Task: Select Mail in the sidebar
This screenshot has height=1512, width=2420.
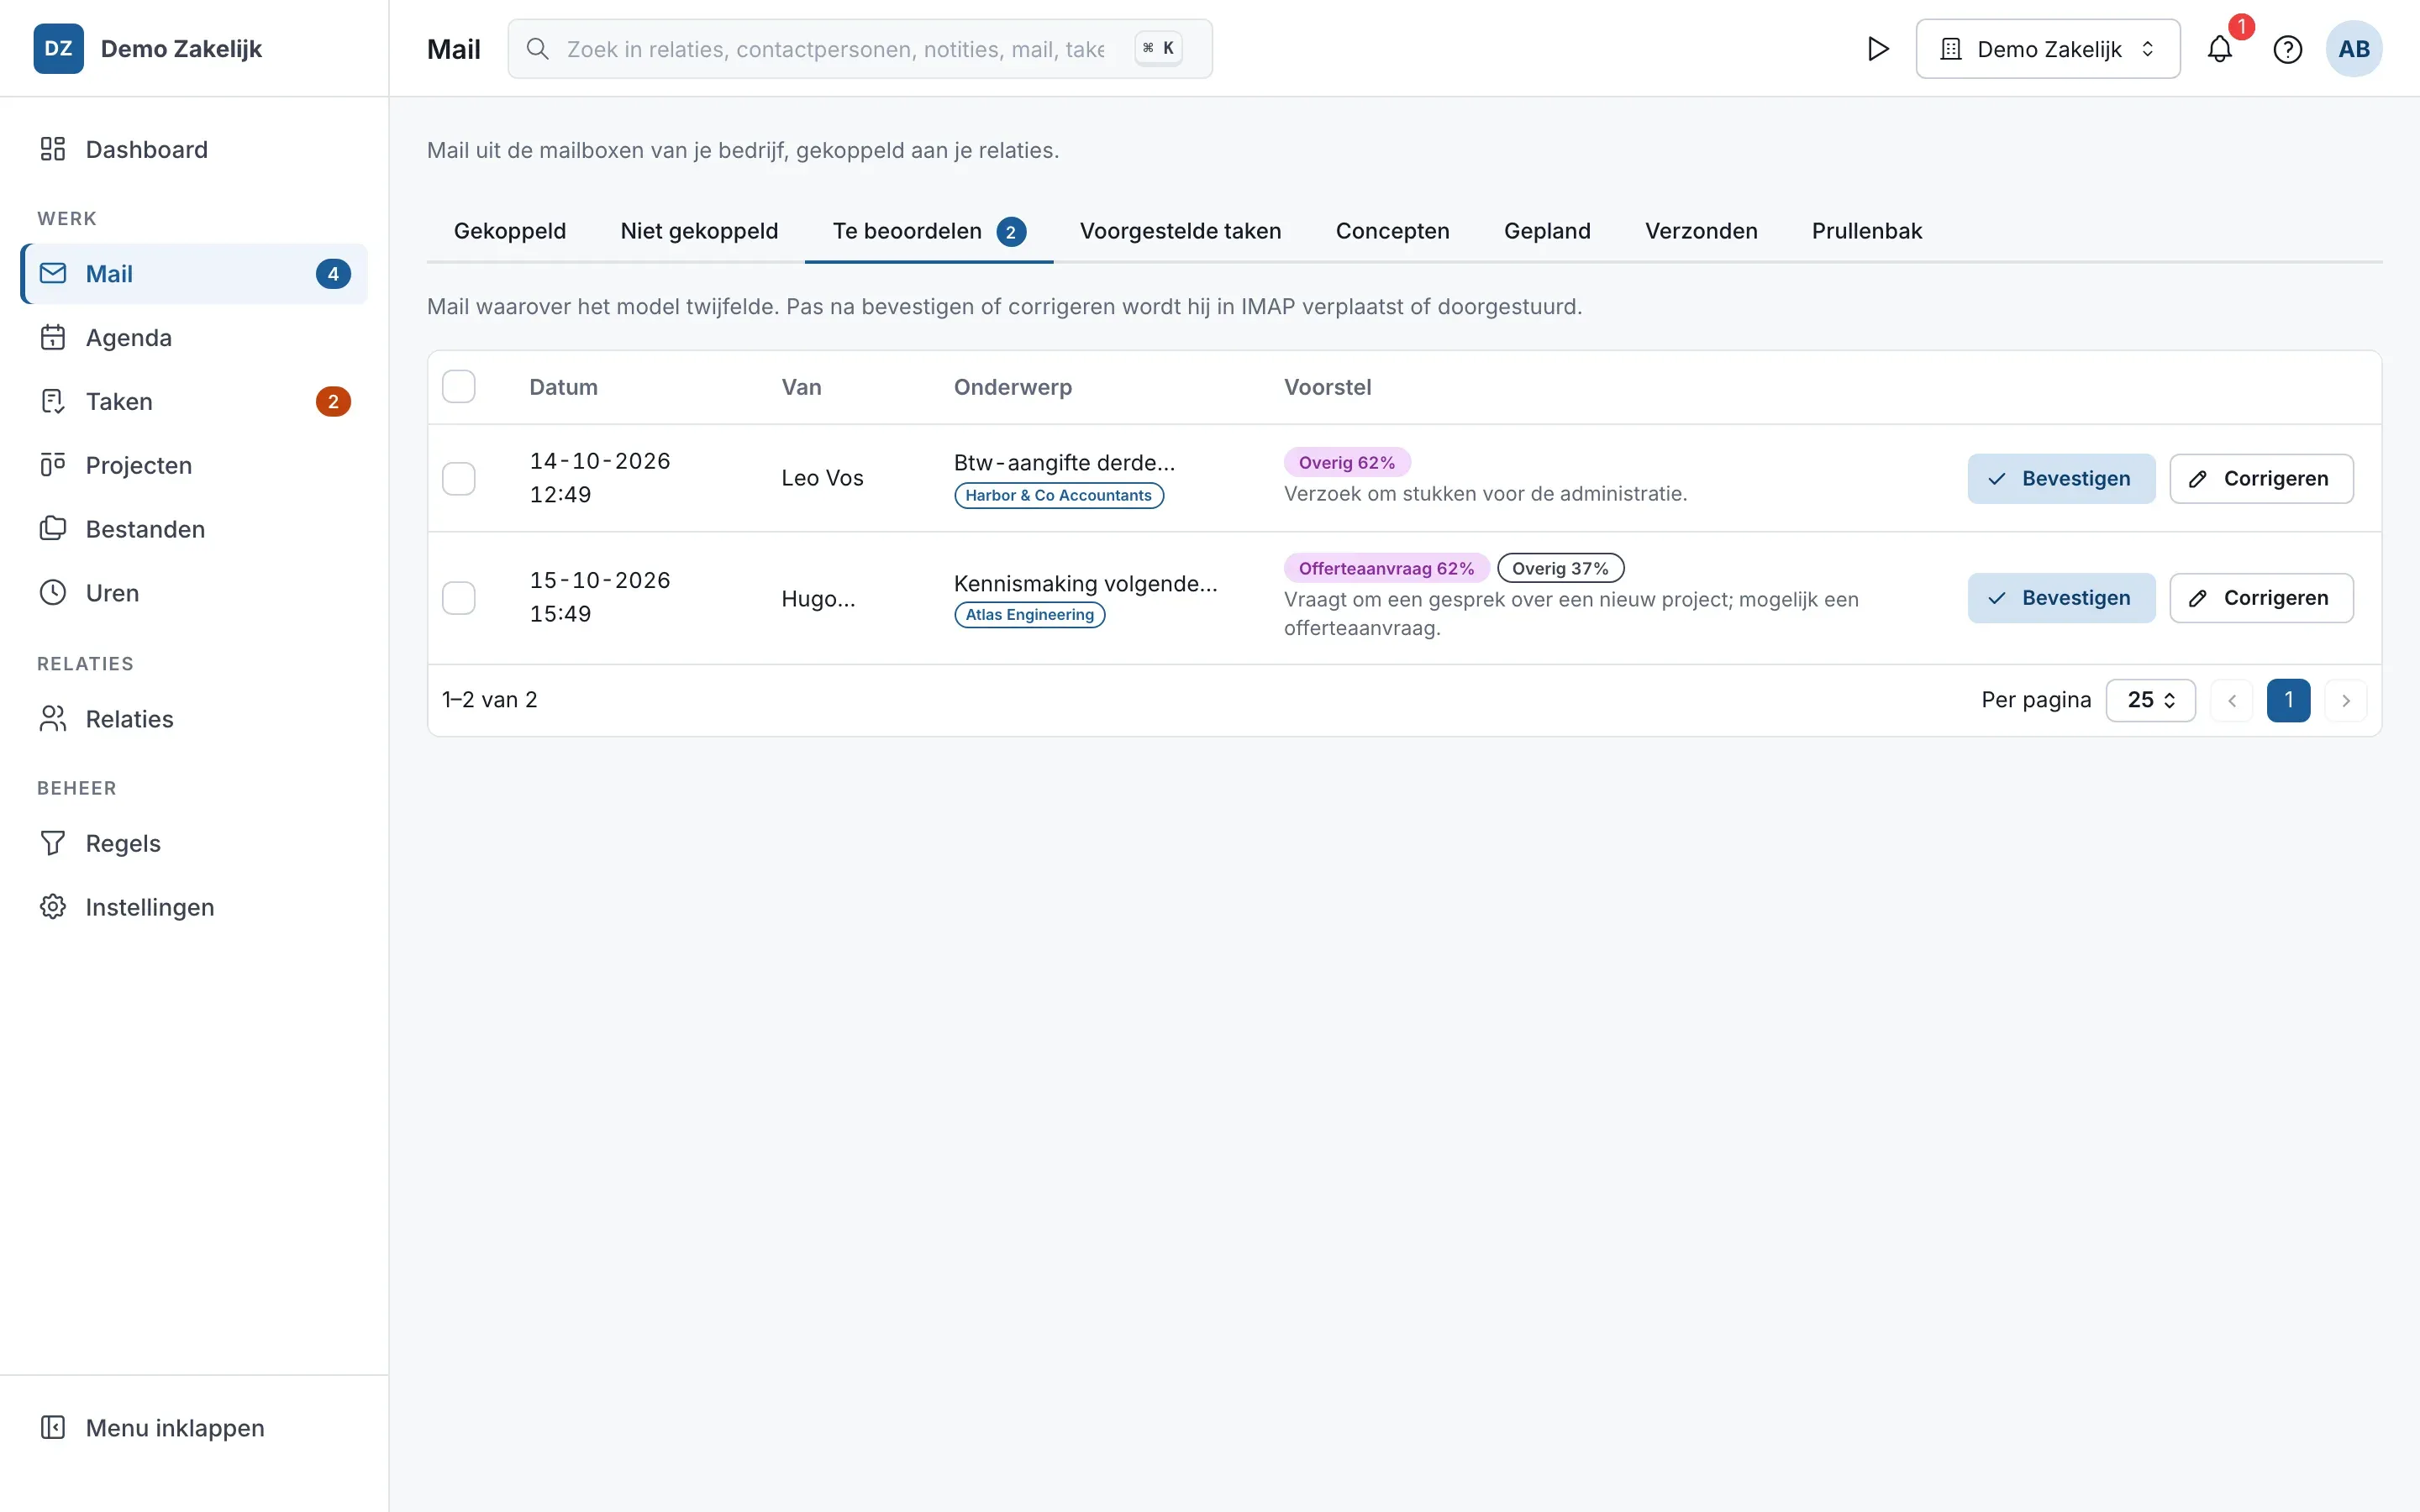Action: click(194, 274)
